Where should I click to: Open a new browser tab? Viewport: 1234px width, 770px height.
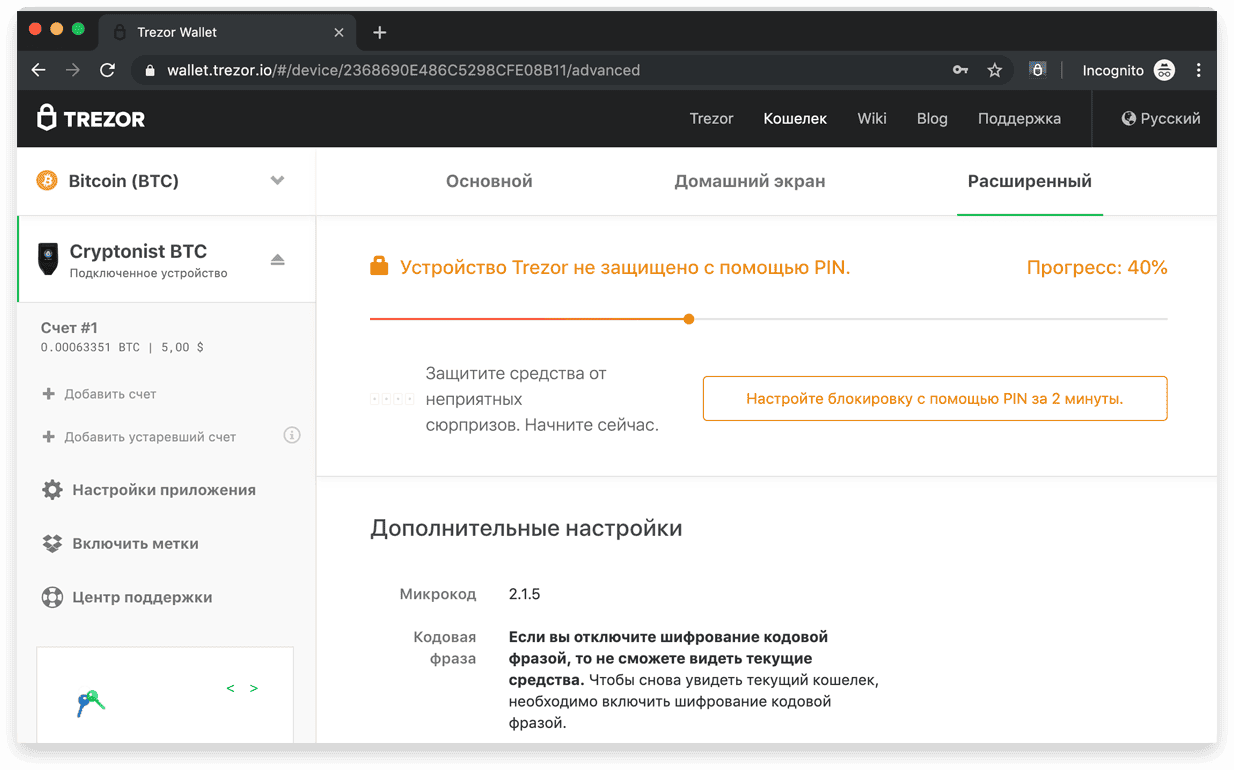click(x=379, y=32)
